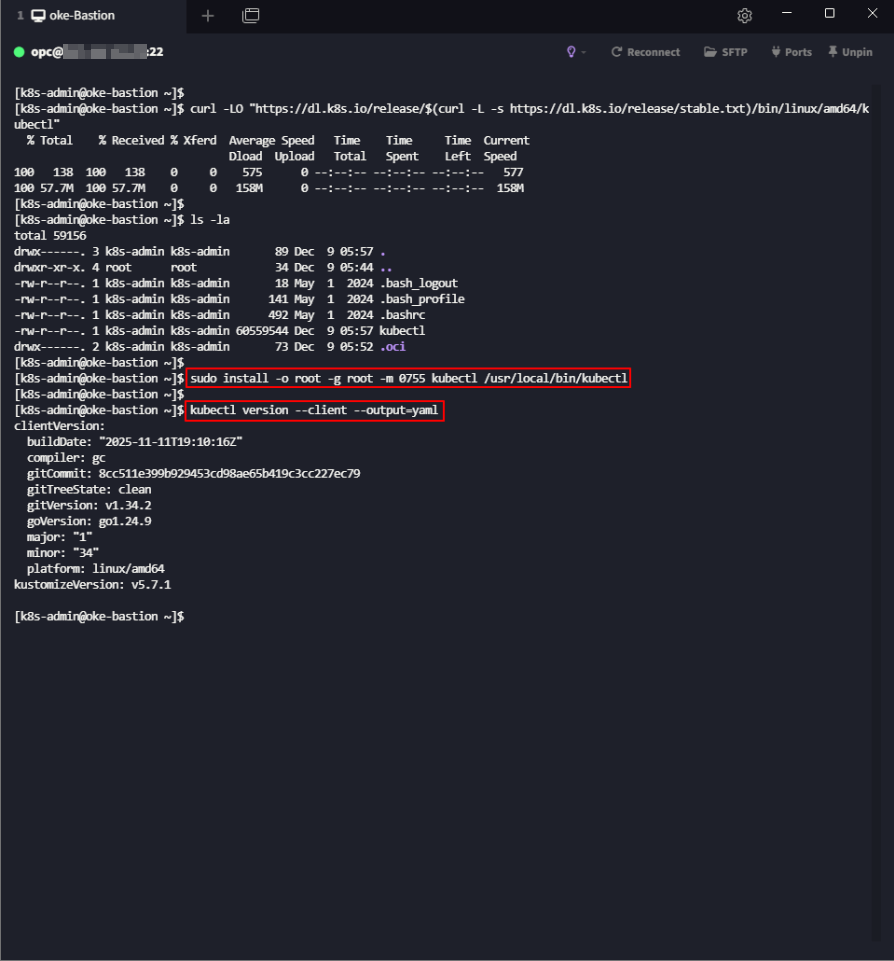Open settings via the gear icon
894x961 pixels.
point(744,15)
